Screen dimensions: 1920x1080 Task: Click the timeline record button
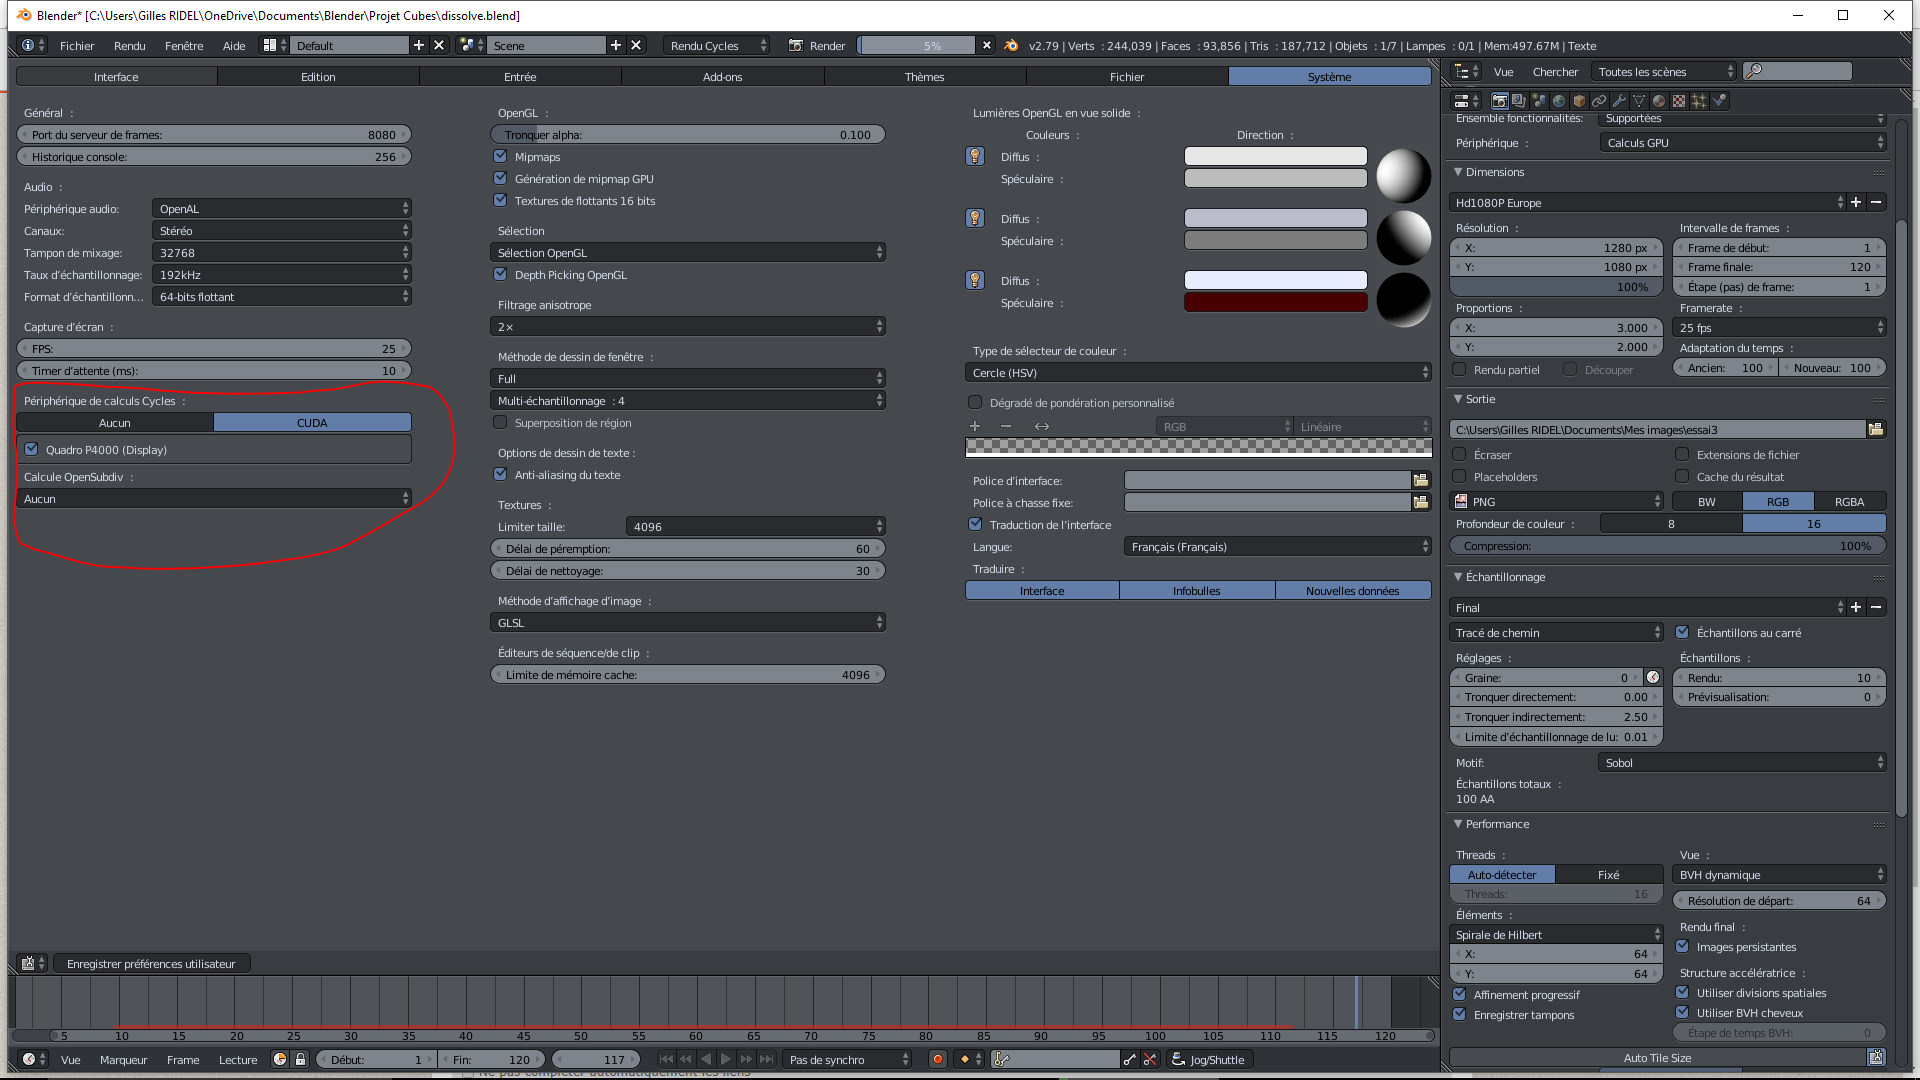(938, 1059)
